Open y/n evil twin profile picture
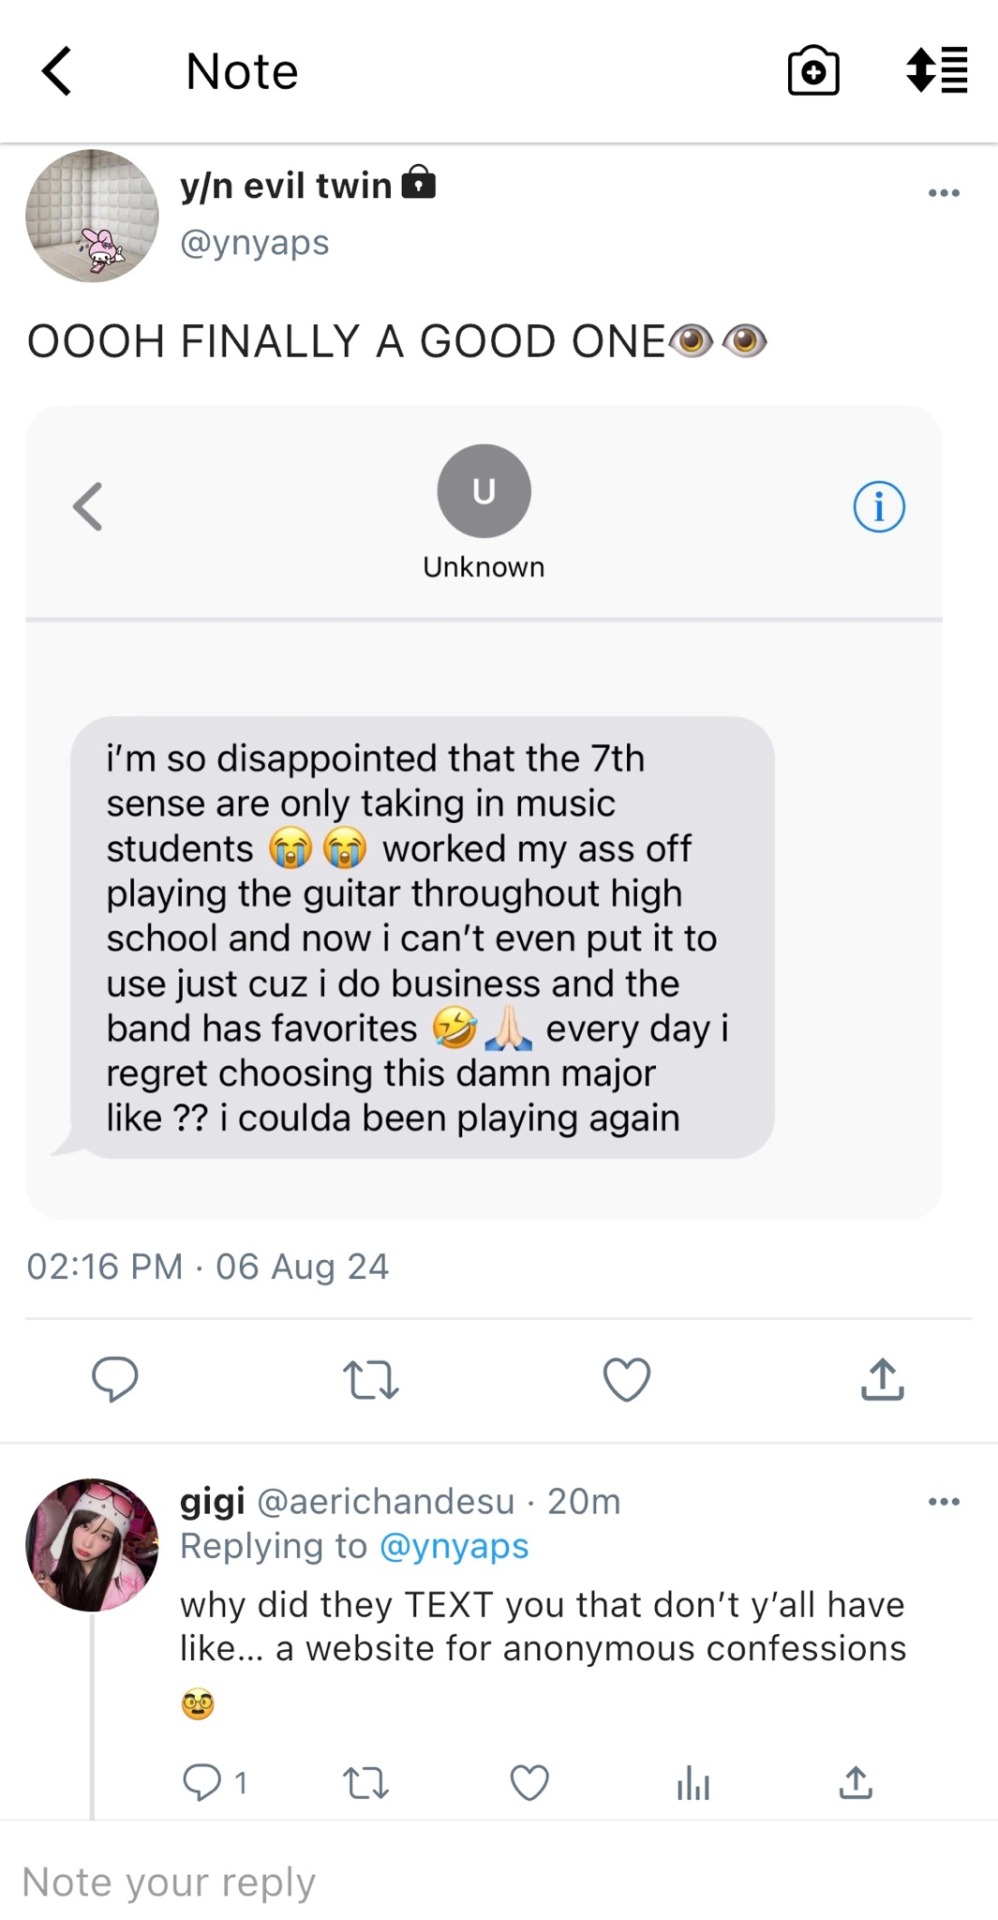 (92, 216)
